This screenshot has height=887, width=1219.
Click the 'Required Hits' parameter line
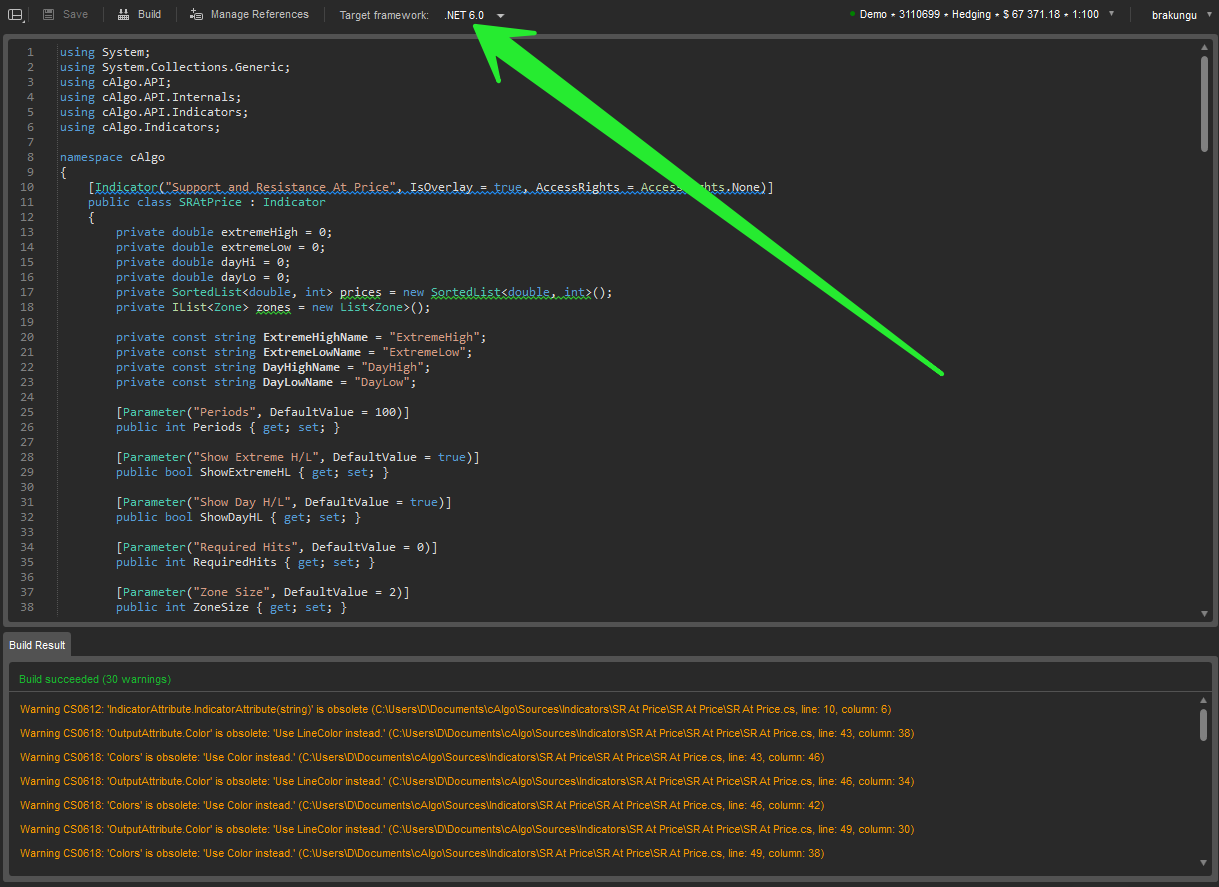tap(277, 547)
